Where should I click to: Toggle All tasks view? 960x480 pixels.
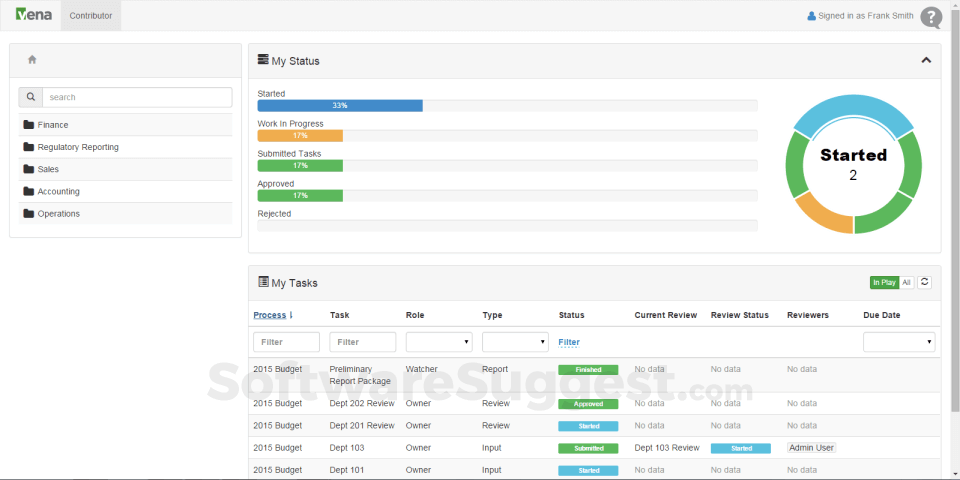click(x=906, y=282)
